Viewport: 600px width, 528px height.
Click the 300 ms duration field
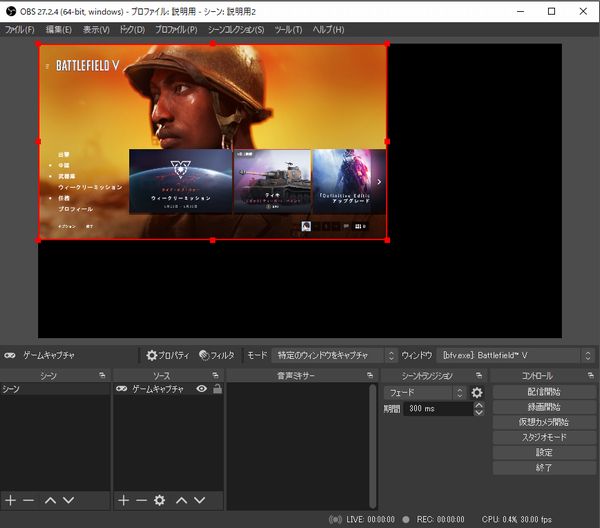(438, 409)
